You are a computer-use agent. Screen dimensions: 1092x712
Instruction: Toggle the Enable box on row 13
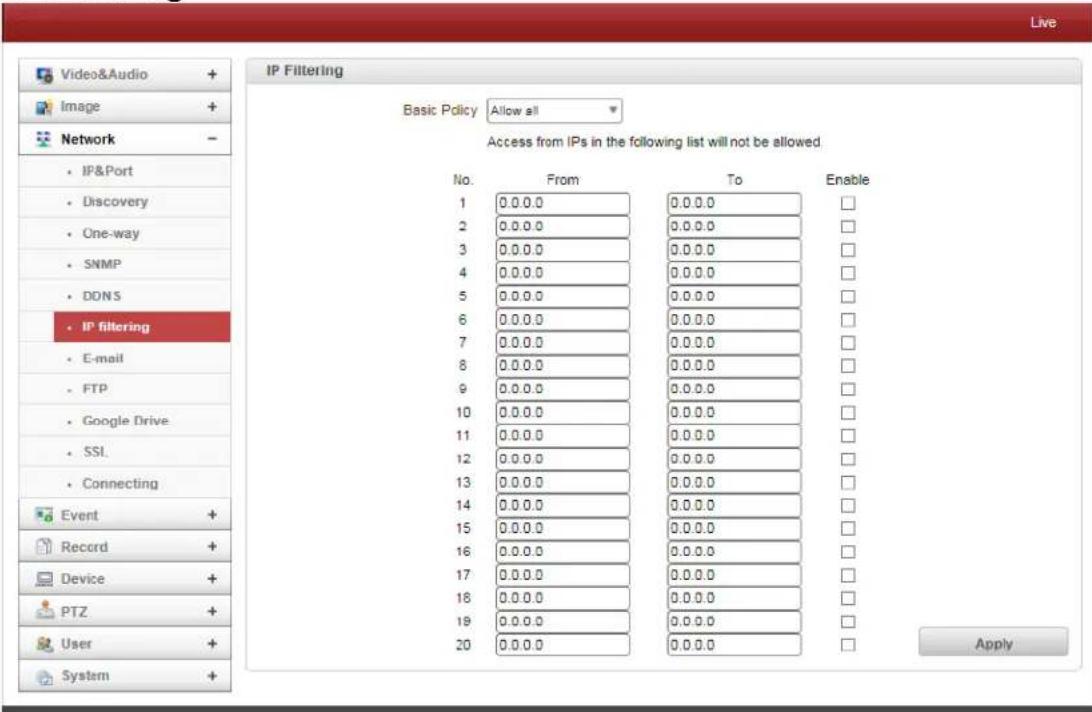click(x=848, y=482)
